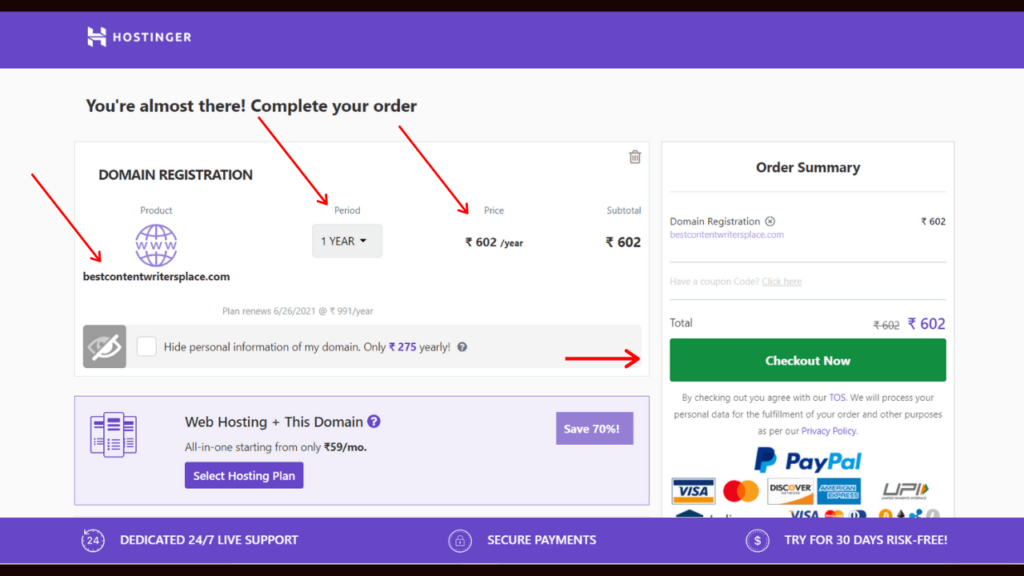
Task: Click the Save 70% badge
Action: (594, 428)
